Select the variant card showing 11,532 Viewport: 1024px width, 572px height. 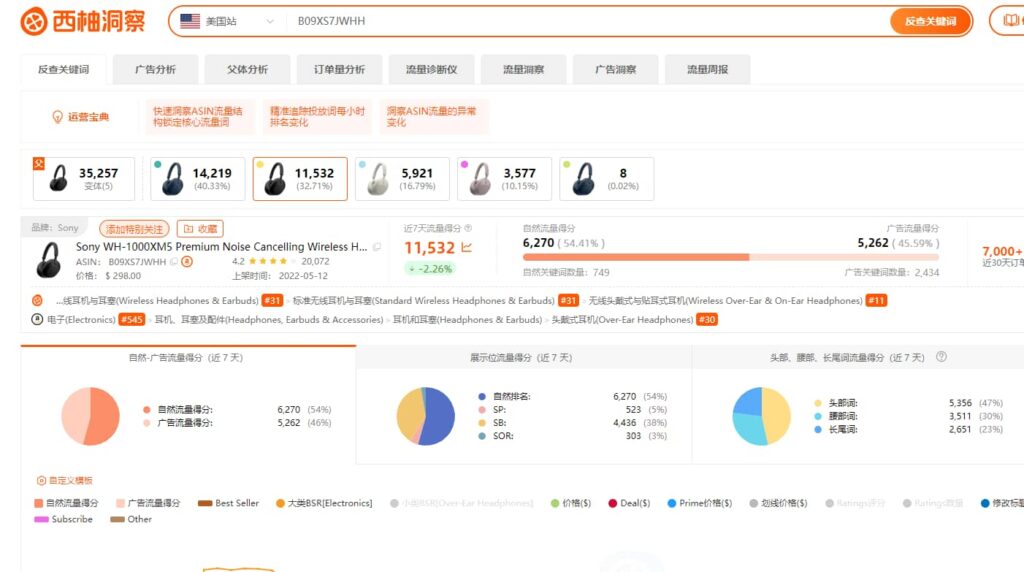[300, 178]
